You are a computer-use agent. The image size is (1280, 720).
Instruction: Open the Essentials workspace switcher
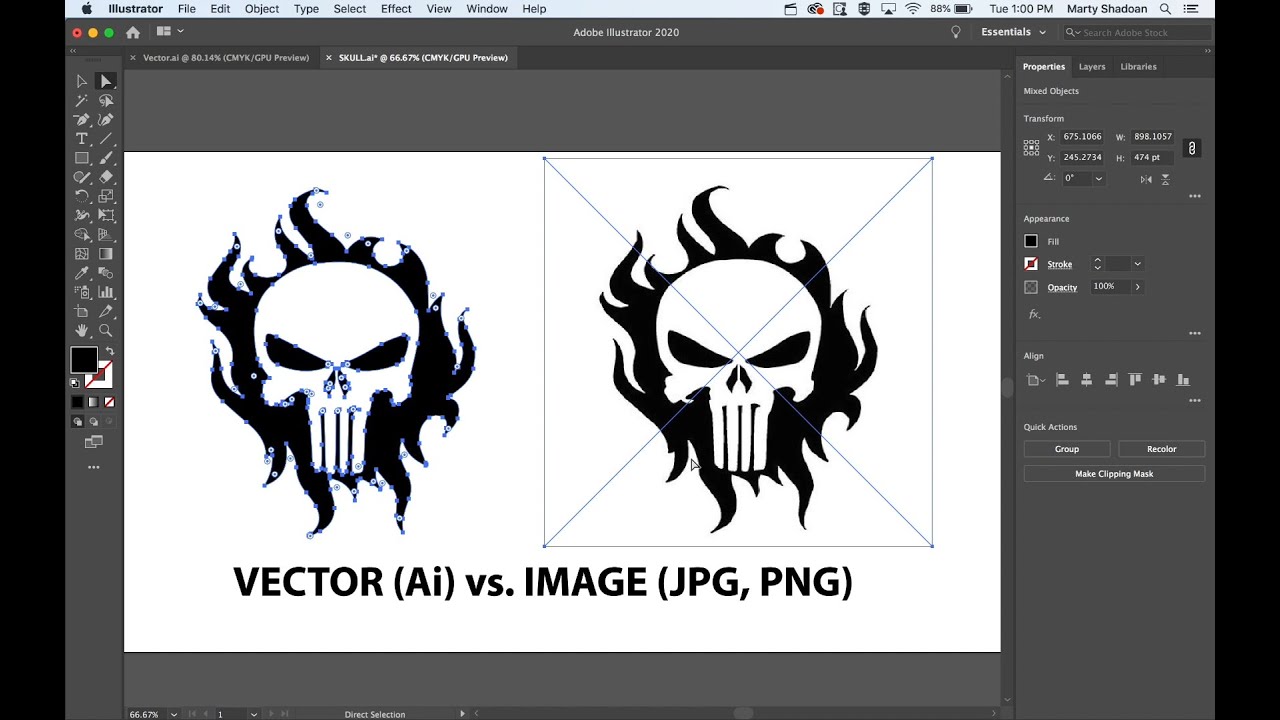[x=1014, y=32]
